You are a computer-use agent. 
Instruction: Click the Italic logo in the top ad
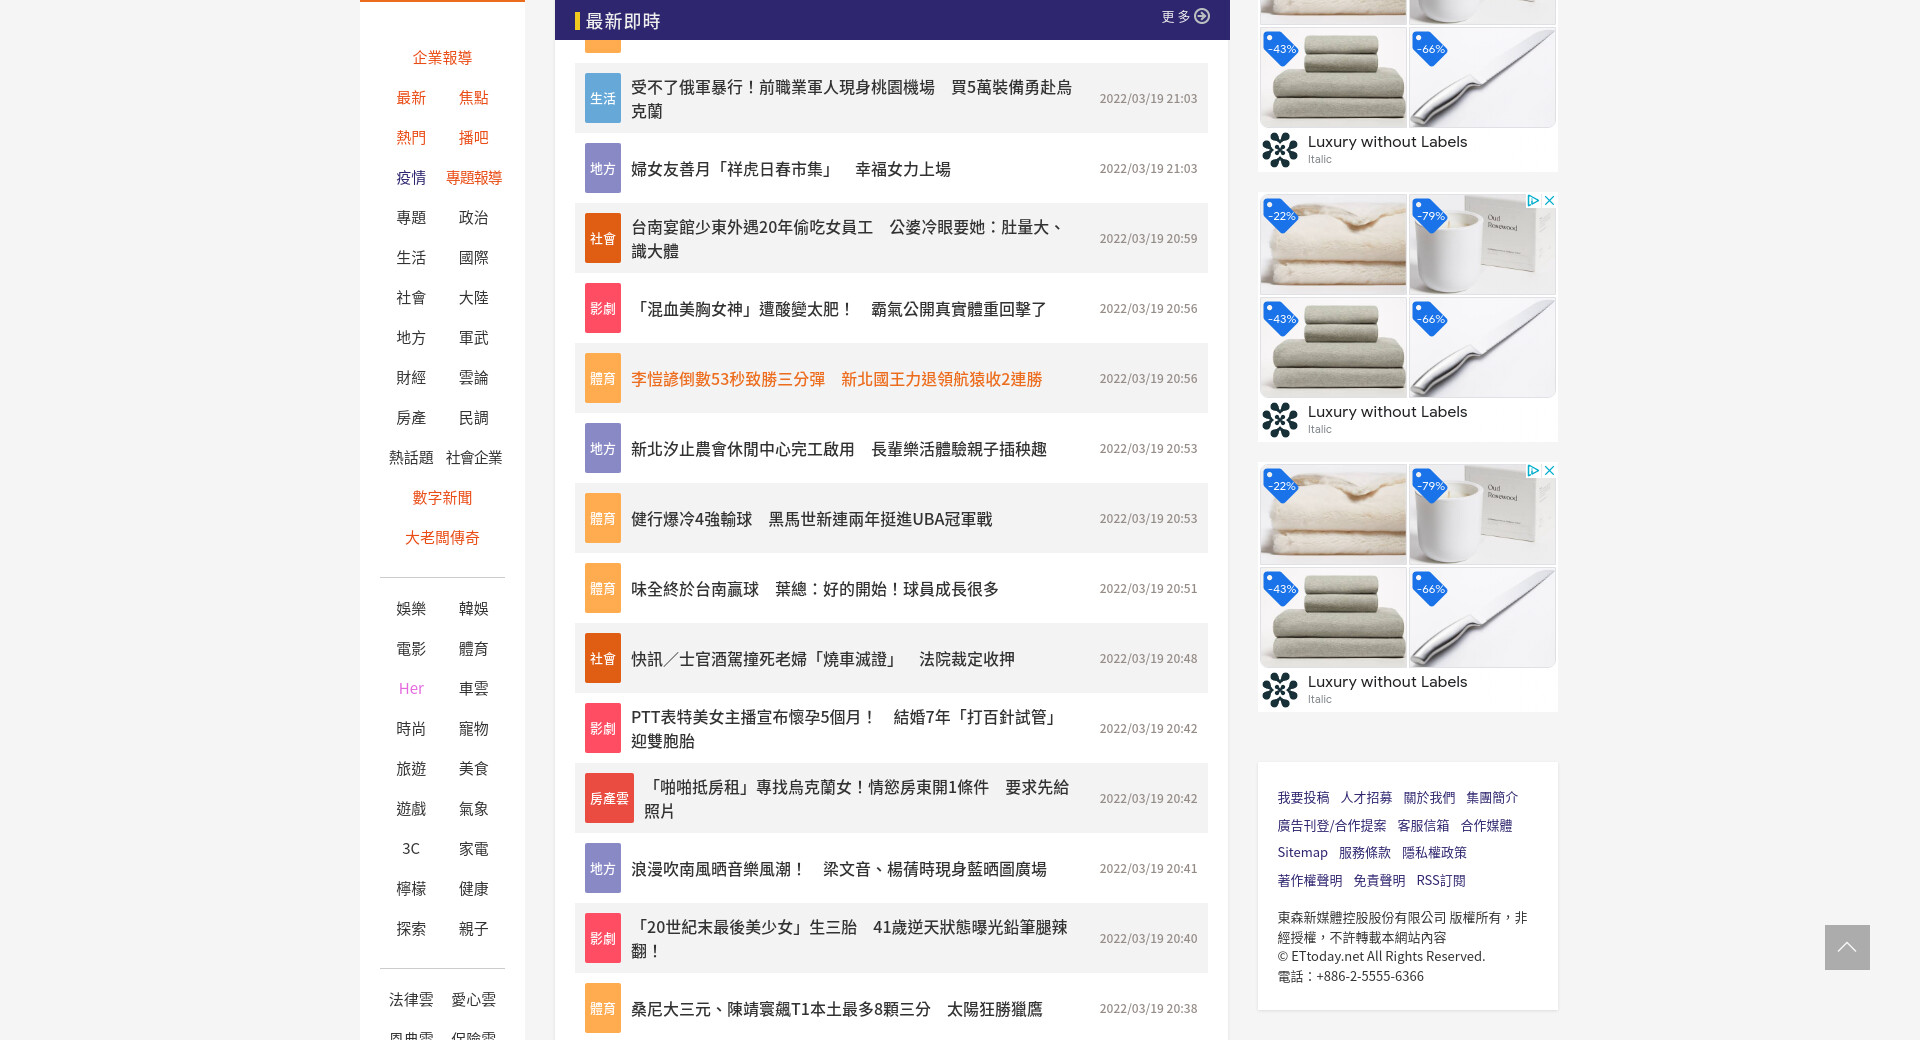tap(1280, 150)
